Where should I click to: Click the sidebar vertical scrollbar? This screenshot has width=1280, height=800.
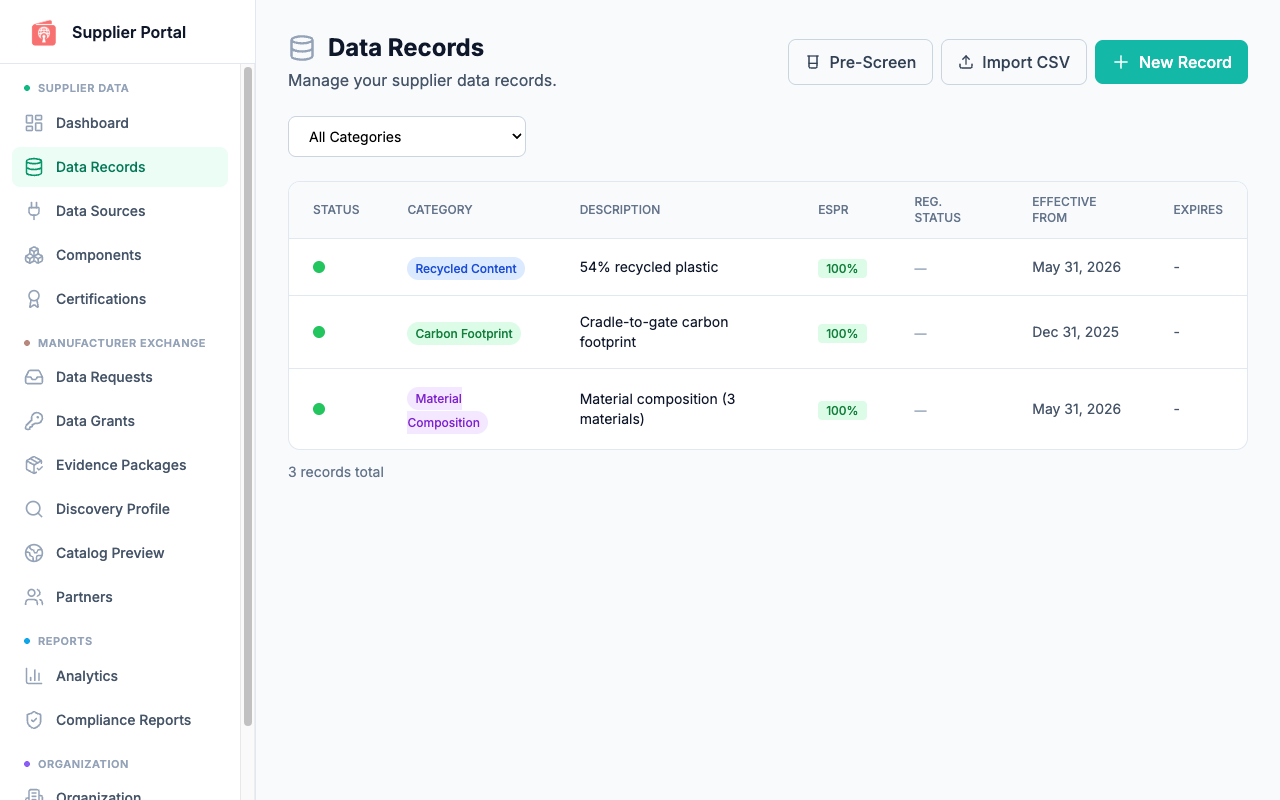click(247, 396)
